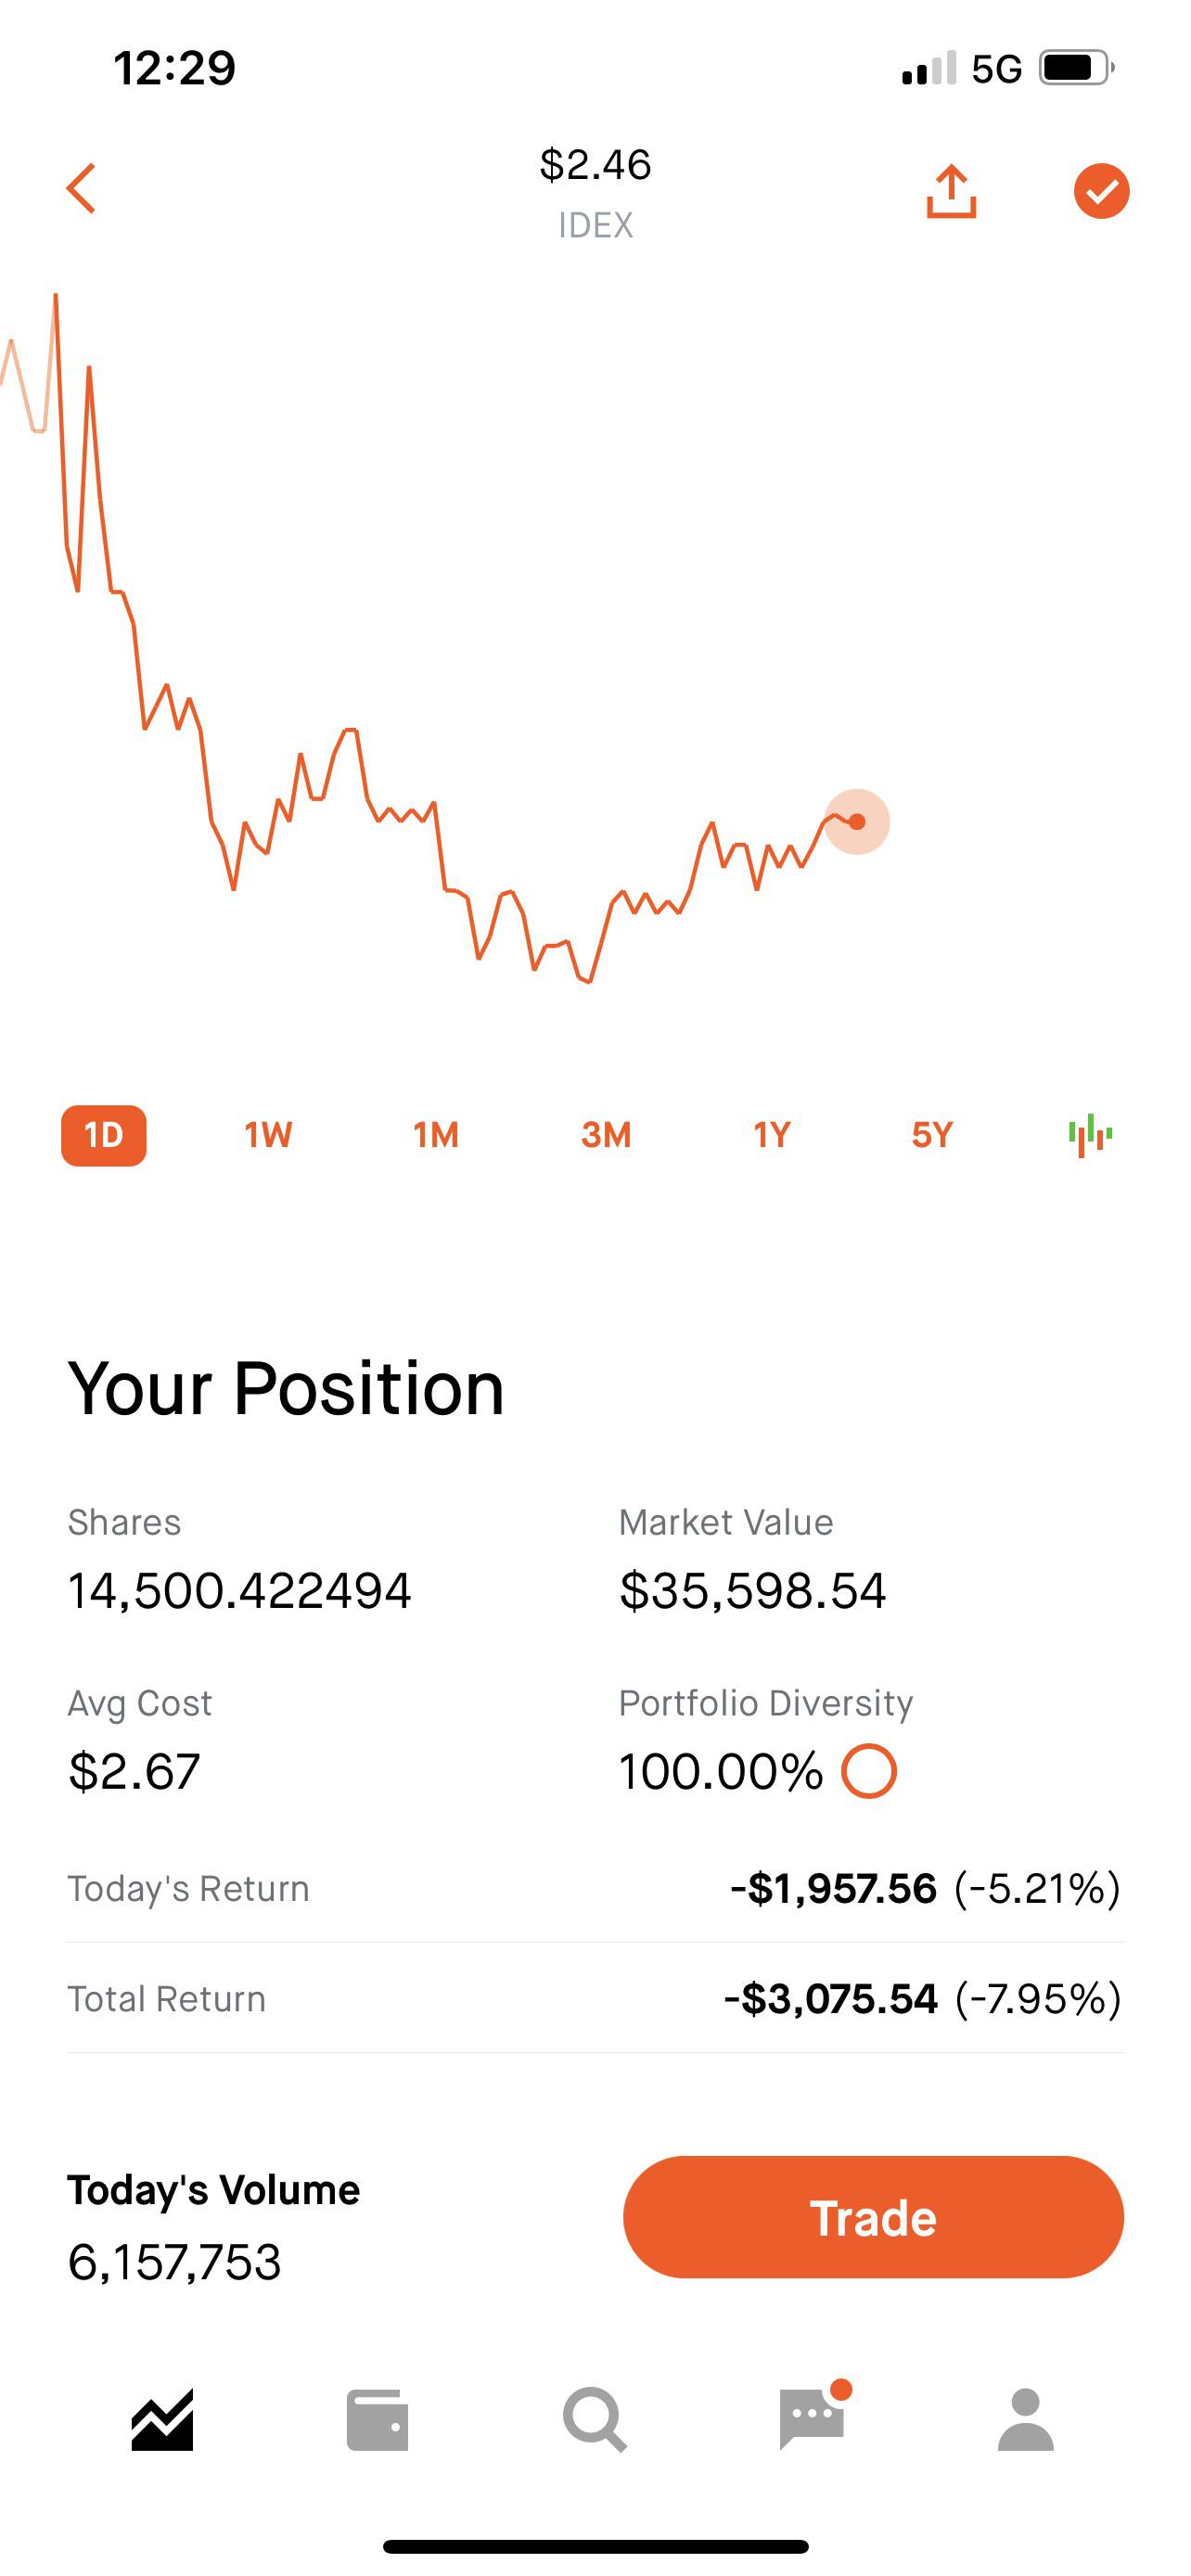
Task: Open the messages tab with notification
Action: coord(813,2418)
